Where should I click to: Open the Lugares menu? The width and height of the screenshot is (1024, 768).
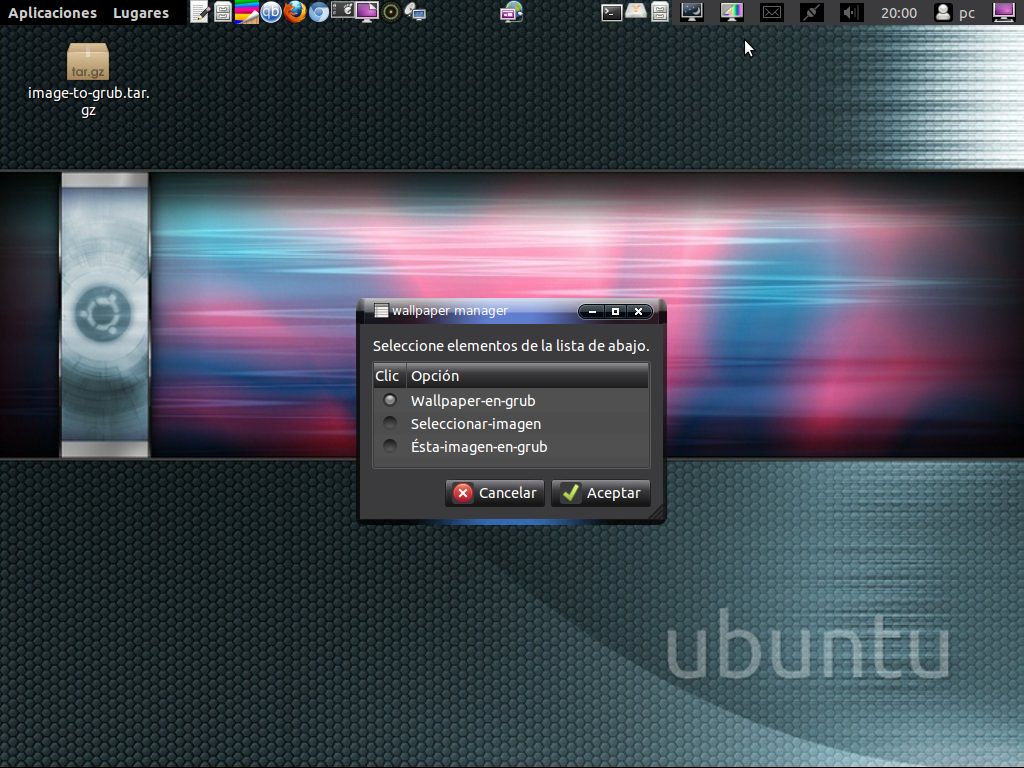(x=140, y=12)
